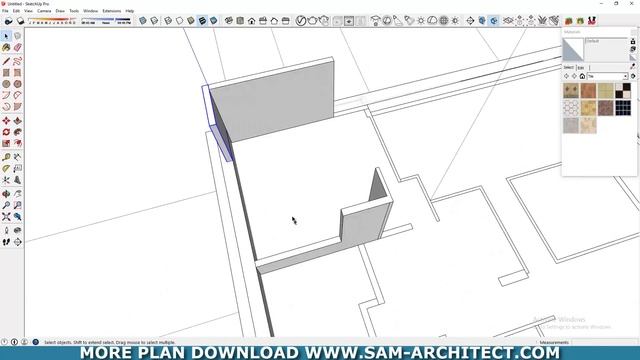Switch to Front house view

(251, 20)
